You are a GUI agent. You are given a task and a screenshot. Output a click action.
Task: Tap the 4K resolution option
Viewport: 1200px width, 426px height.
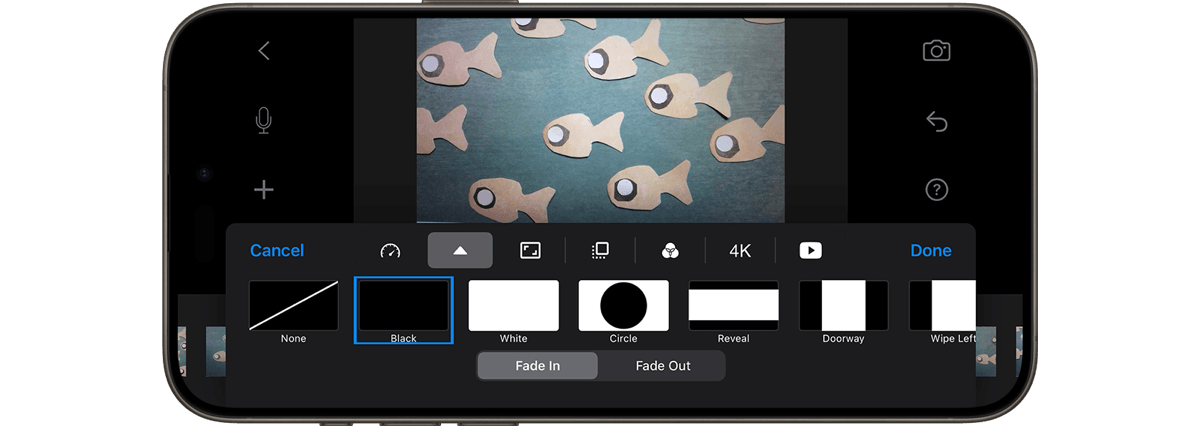coord(740,251)
